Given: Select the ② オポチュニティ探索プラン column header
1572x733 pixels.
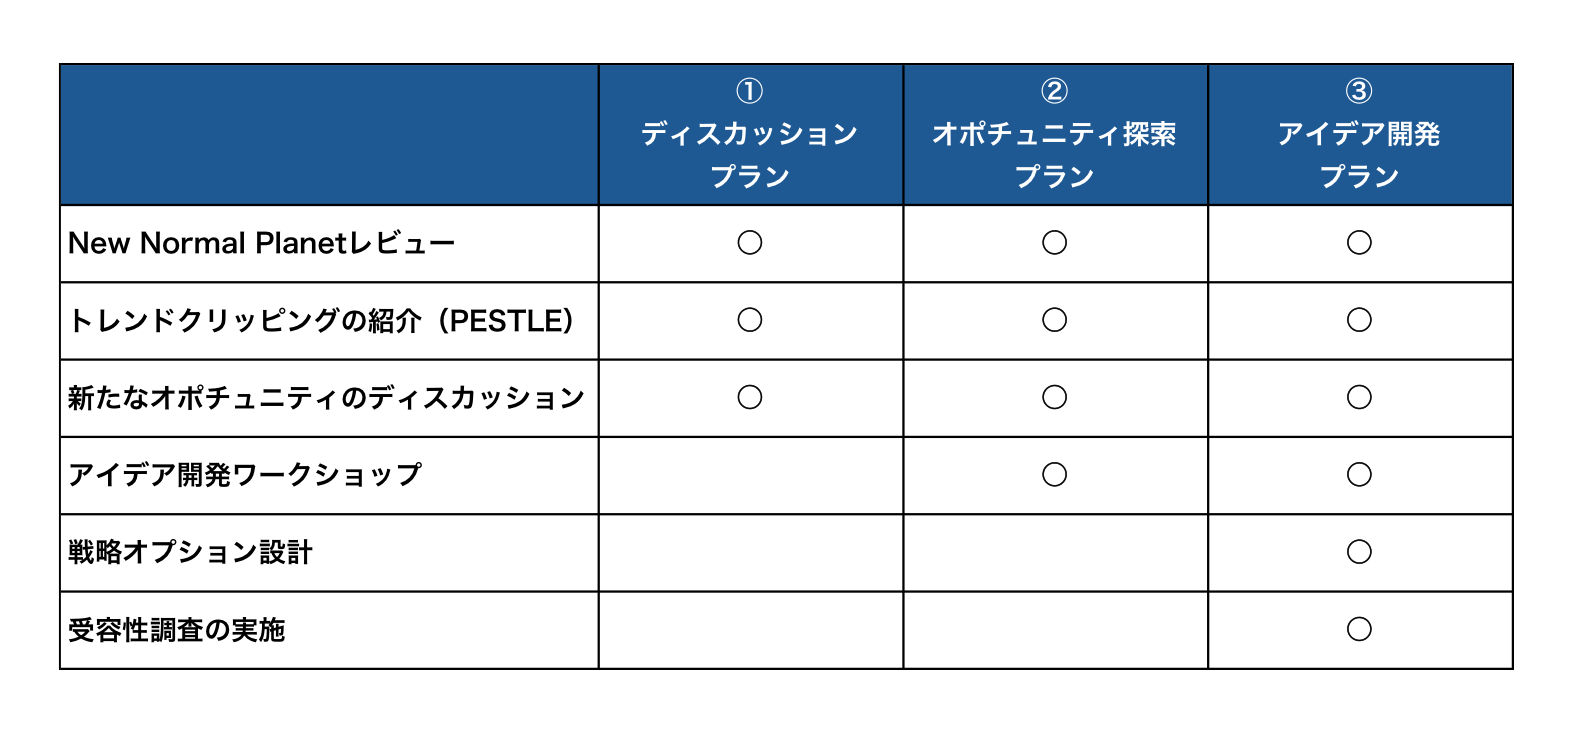Looking at the screenshot, I should (1055, 135).
